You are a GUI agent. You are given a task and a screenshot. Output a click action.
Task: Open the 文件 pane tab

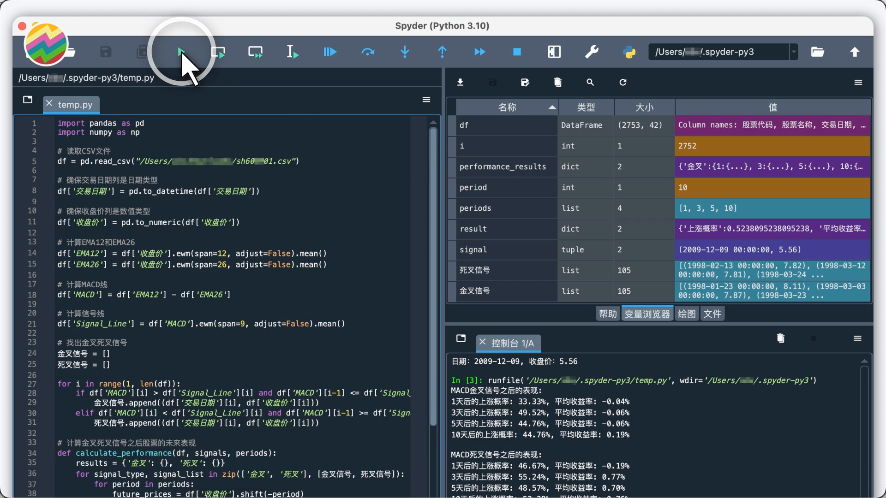[712, 313]
